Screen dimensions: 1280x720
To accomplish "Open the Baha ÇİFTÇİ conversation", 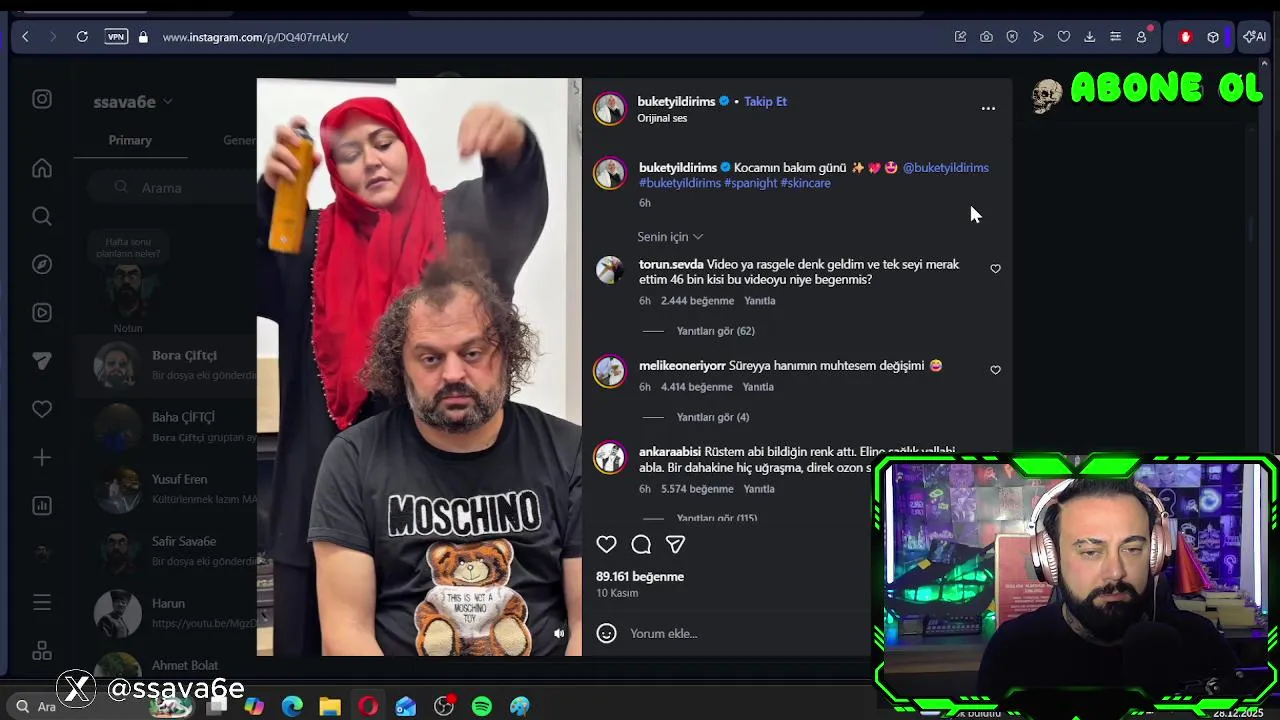I will 165,427.
